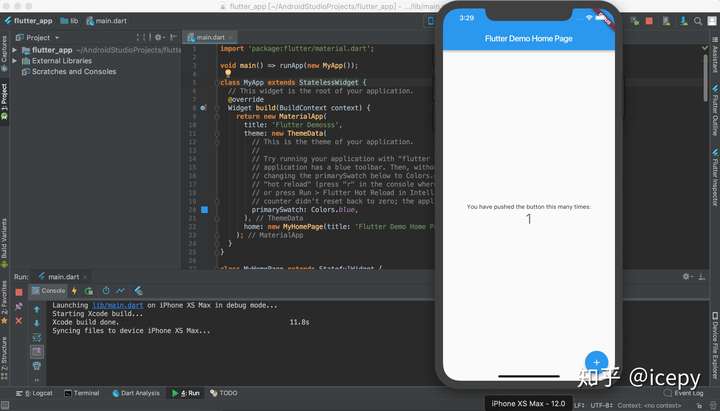Open the AVD Manager icon in the top toolbar
Image resolution: width=720 pixels, height=411 pixels.
click(666, 21)
